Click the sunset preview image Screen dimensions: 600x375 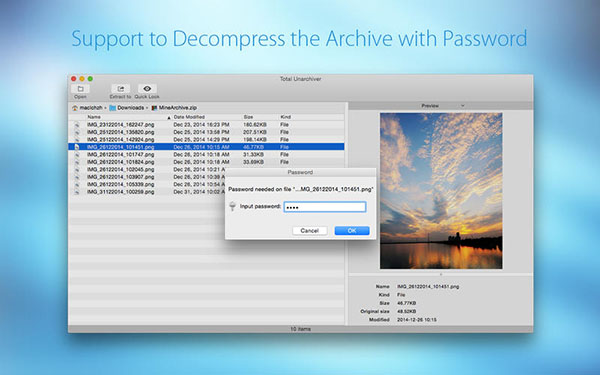[441, 191]
